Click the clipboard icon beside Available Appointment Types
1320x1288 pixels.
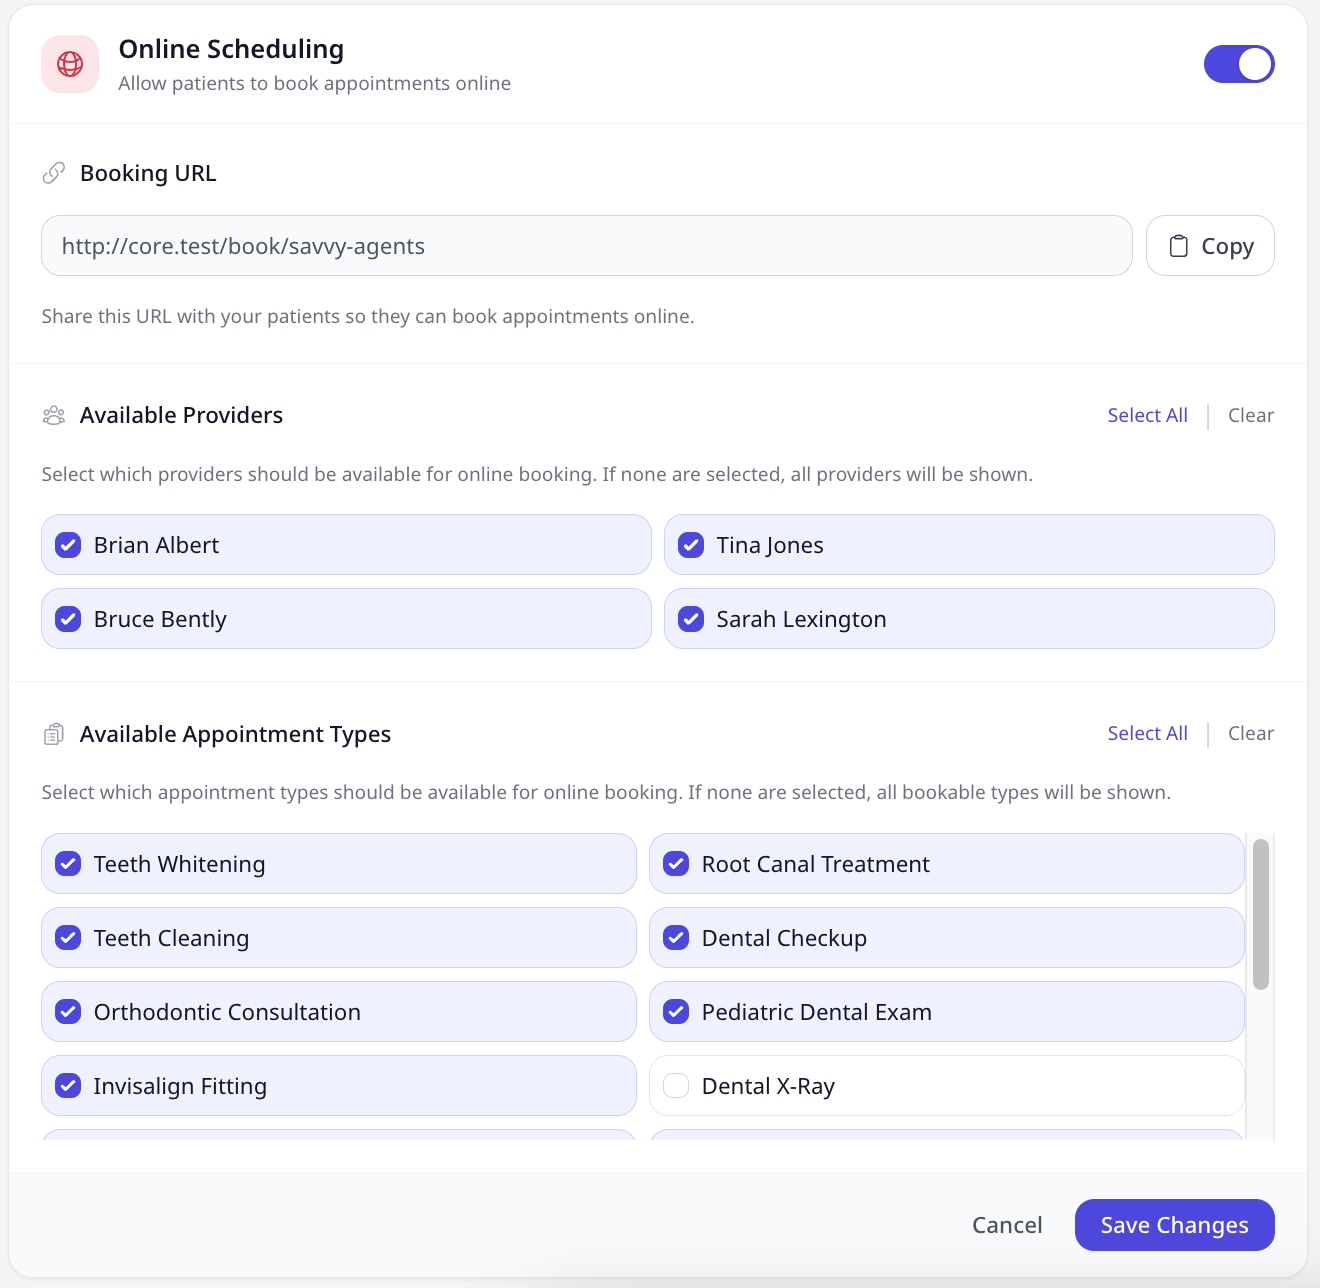pos(54,733)
